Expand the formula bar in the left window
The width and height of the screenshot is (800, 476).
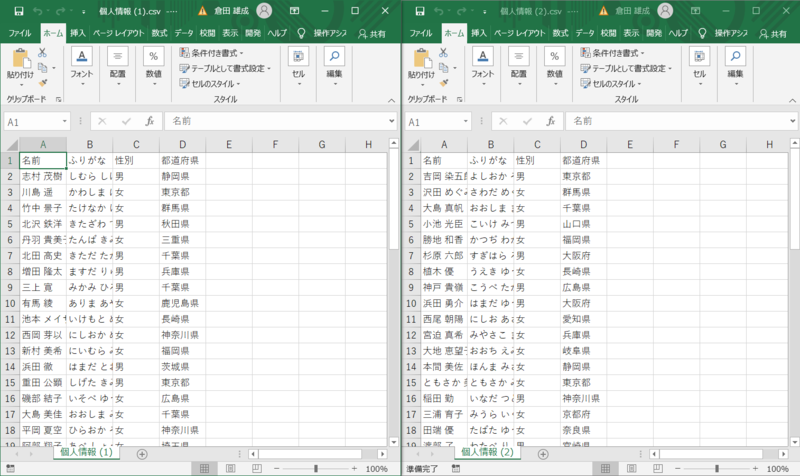pyautogui.click(x=392, y=121)
